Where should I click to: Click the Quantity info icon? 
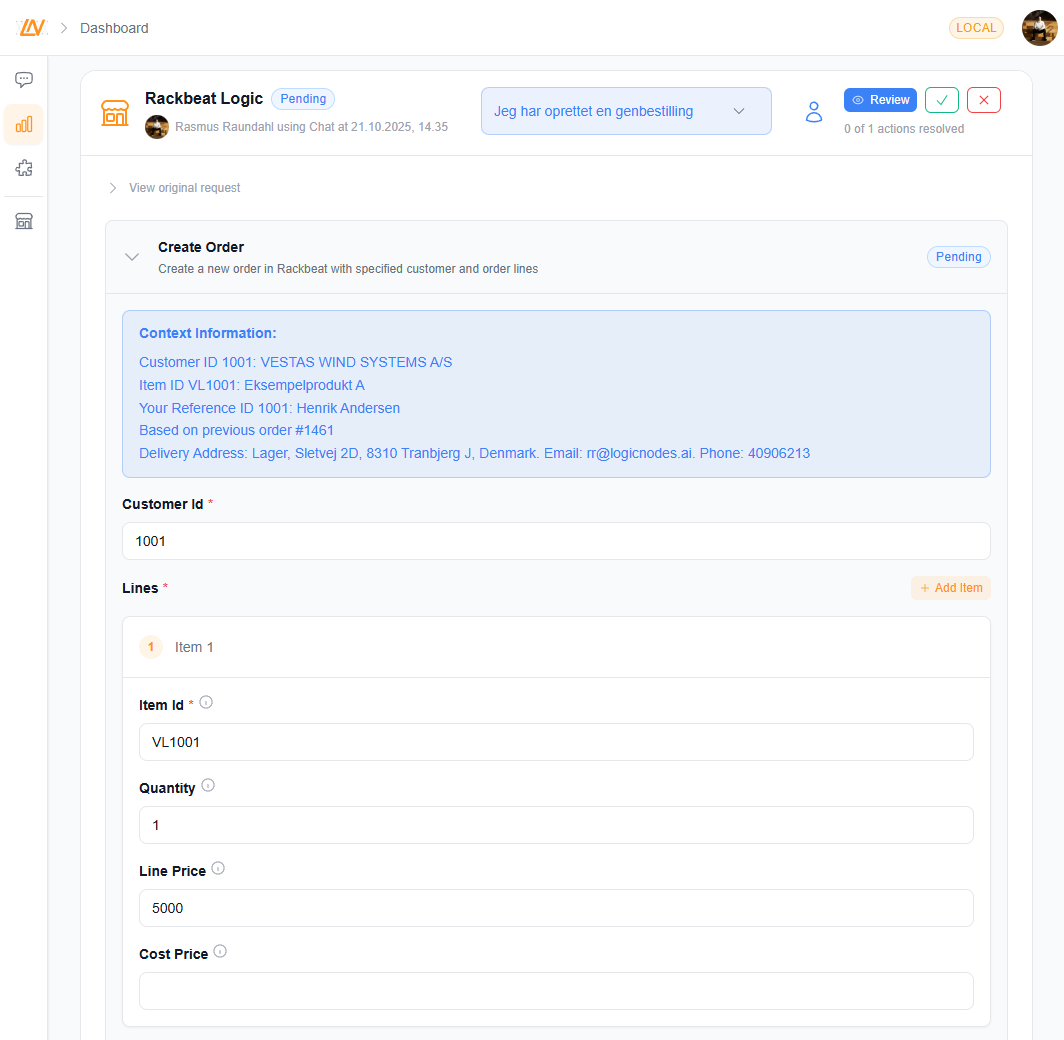tap(208, 786)
